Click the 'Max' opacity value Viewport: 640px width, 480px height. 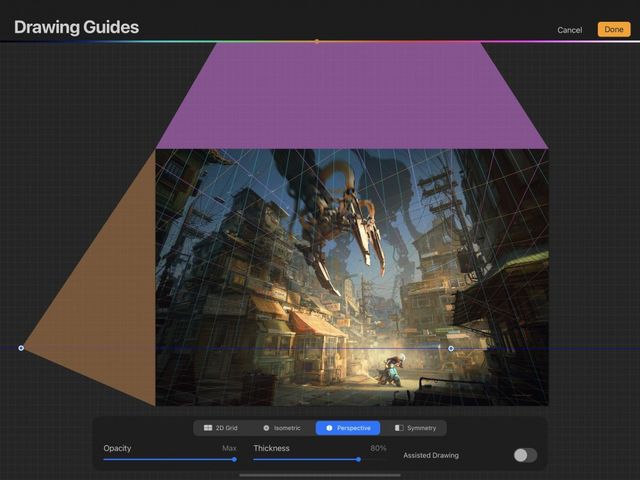[x=229, y=448]
